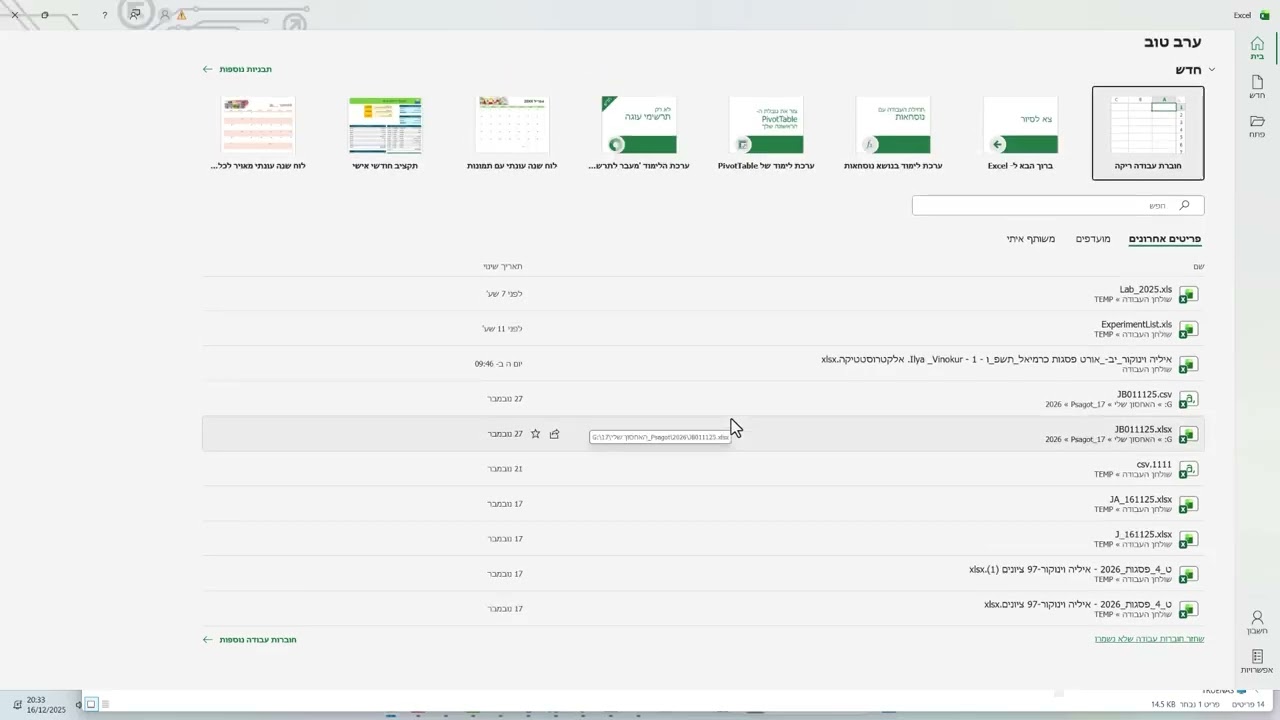
Task: Sort by the תאריך שינוי column header
Action: [503, 267]
